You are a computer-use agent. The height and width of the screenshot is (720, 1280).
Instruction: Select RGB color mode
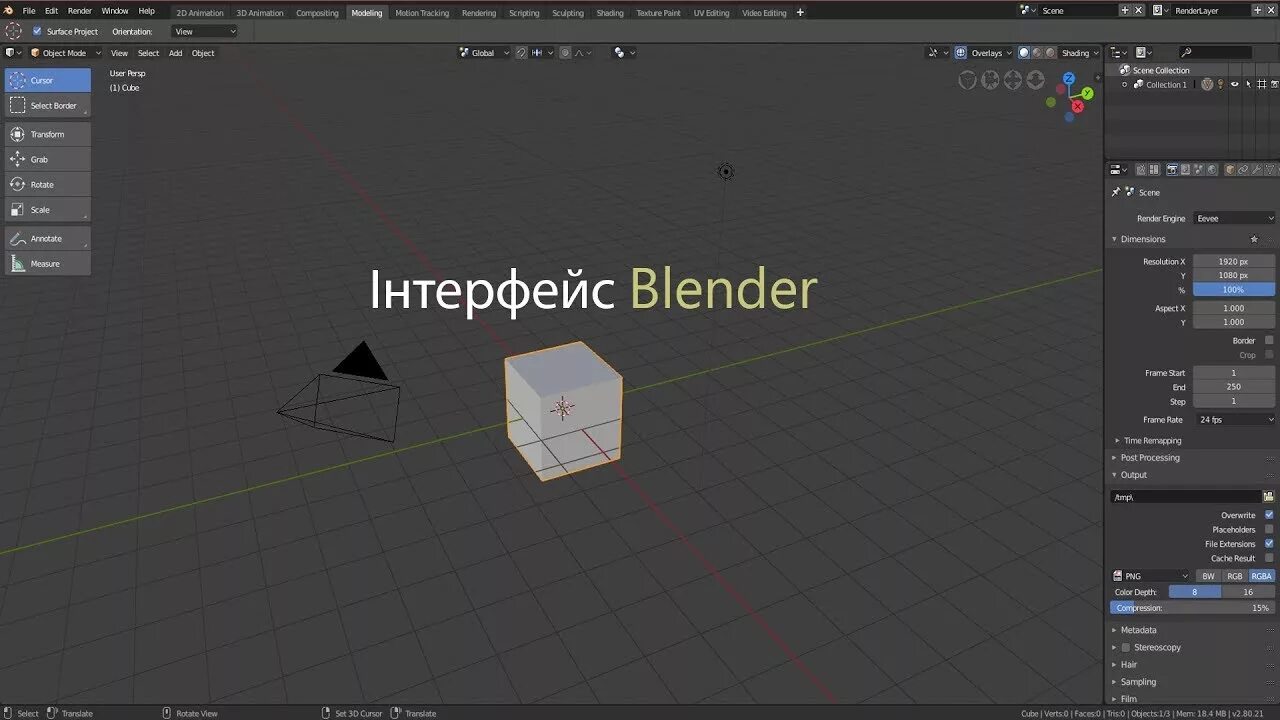click(1235, 576)
